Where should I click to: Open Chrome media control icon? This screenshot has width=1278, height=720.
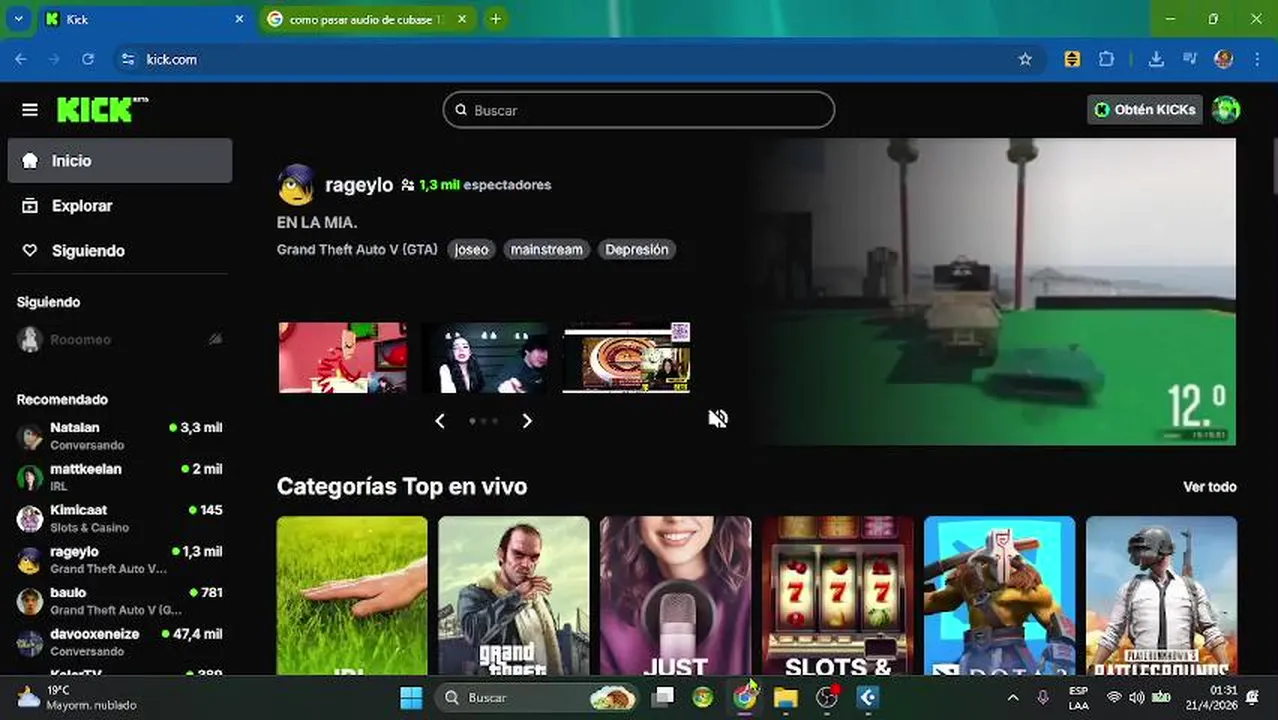click(1190, 59)
